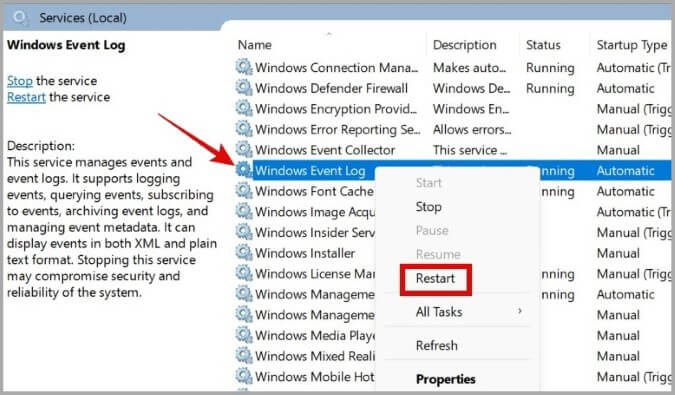This screenshot has width=675, height=395.
Task: Click gear icon of Windows Error Reporting
Action: [244, 129]
